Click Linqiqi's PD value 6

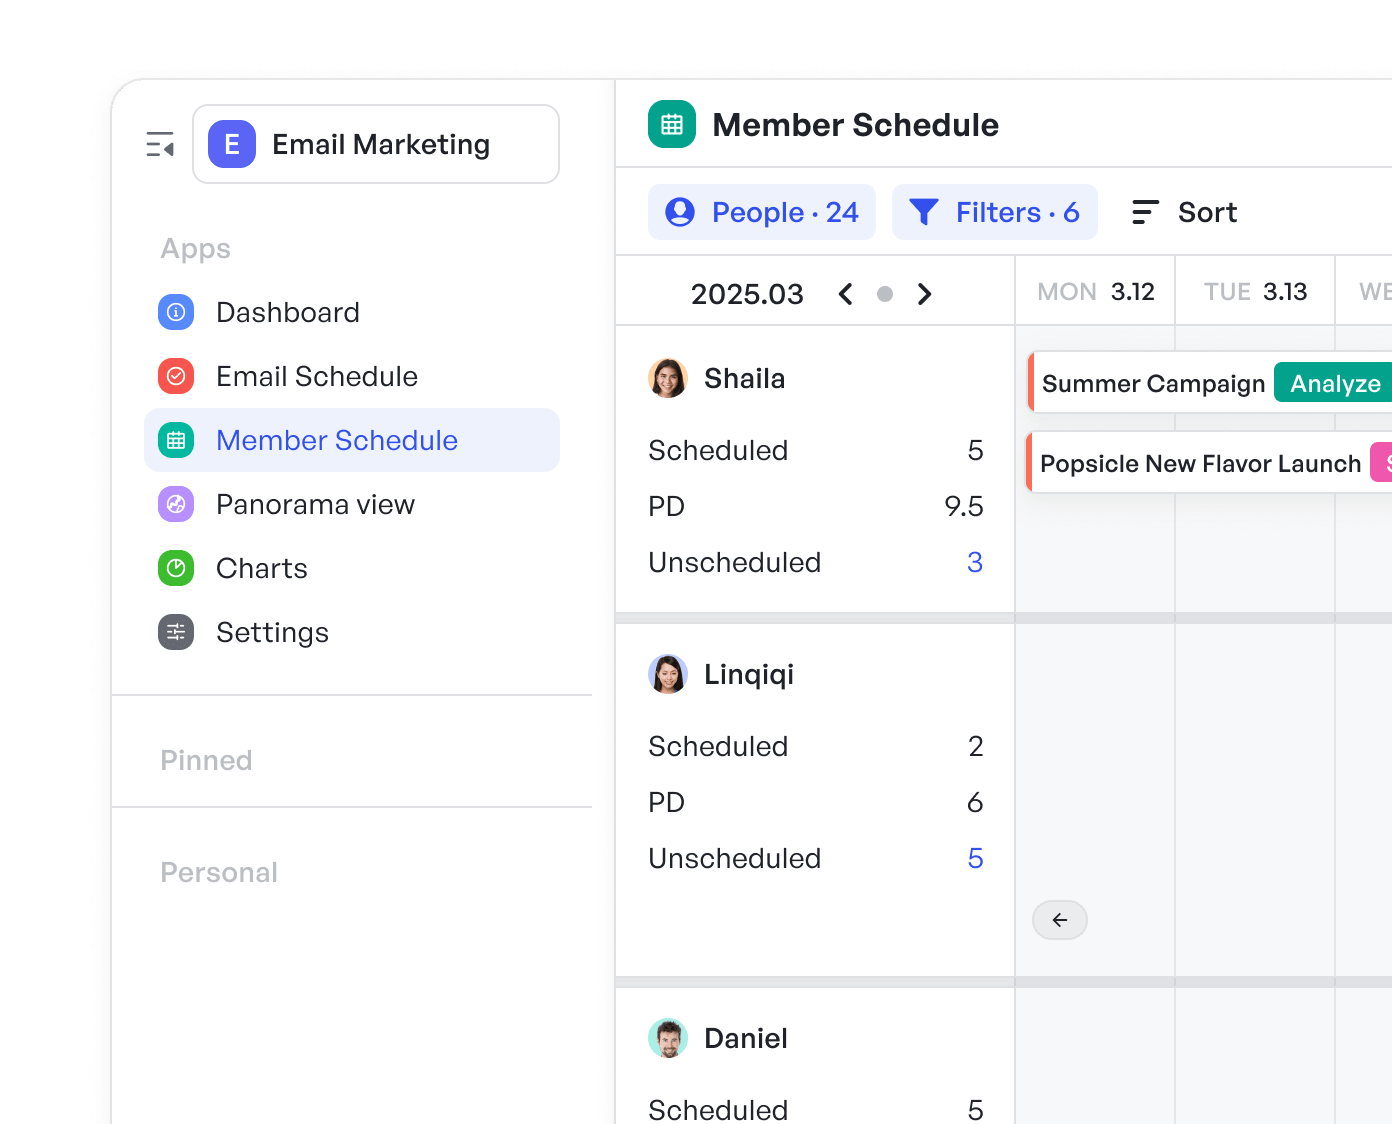click(975, 802)
